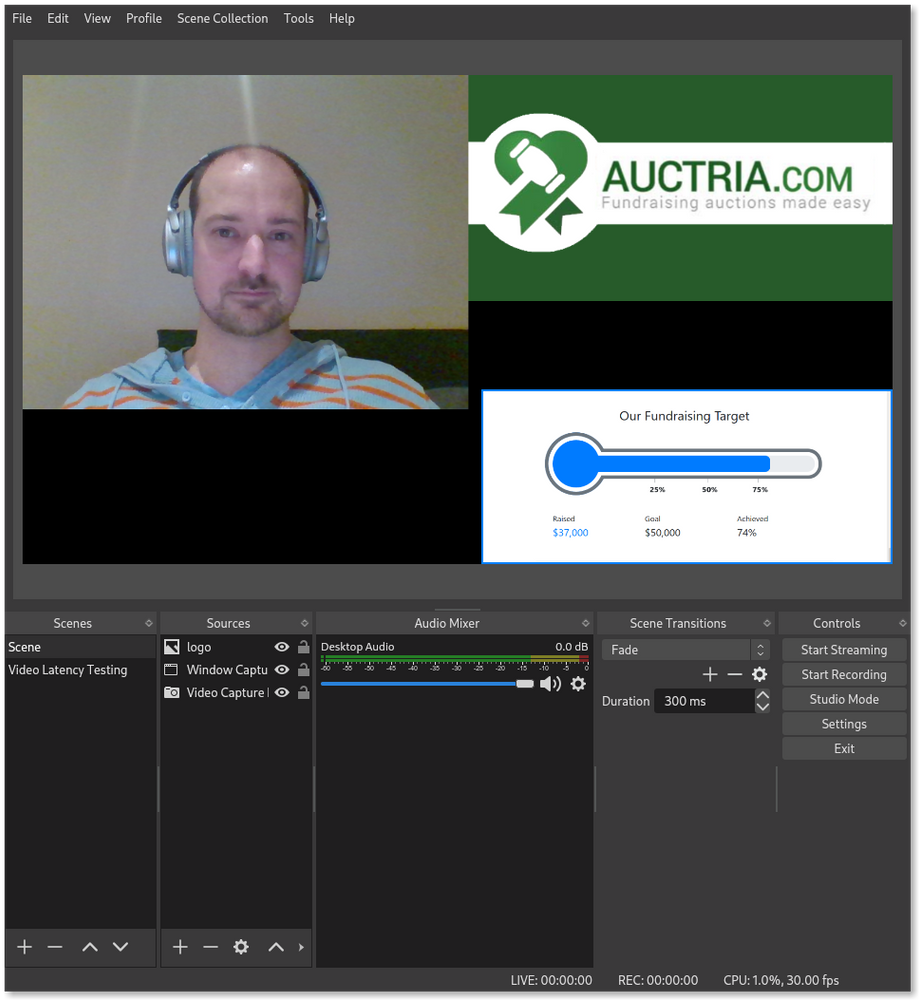Remove scene transition with minus icon

pyautogui.click(x=735, y=674)
